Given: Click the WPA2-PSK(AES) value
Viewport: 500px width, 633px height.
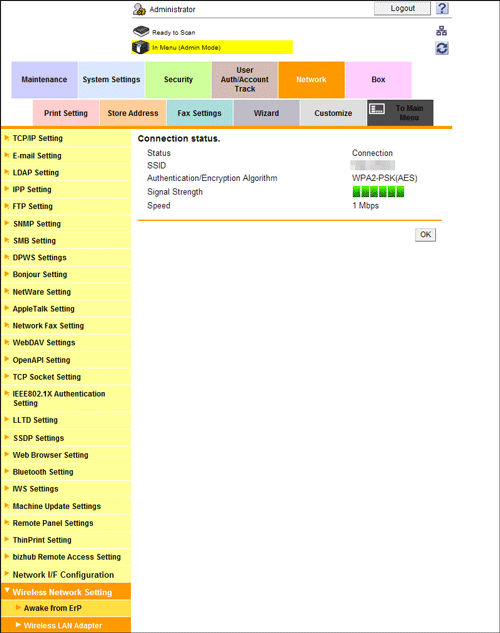Looking at the screenshot, I should click(x=385, y=178).
